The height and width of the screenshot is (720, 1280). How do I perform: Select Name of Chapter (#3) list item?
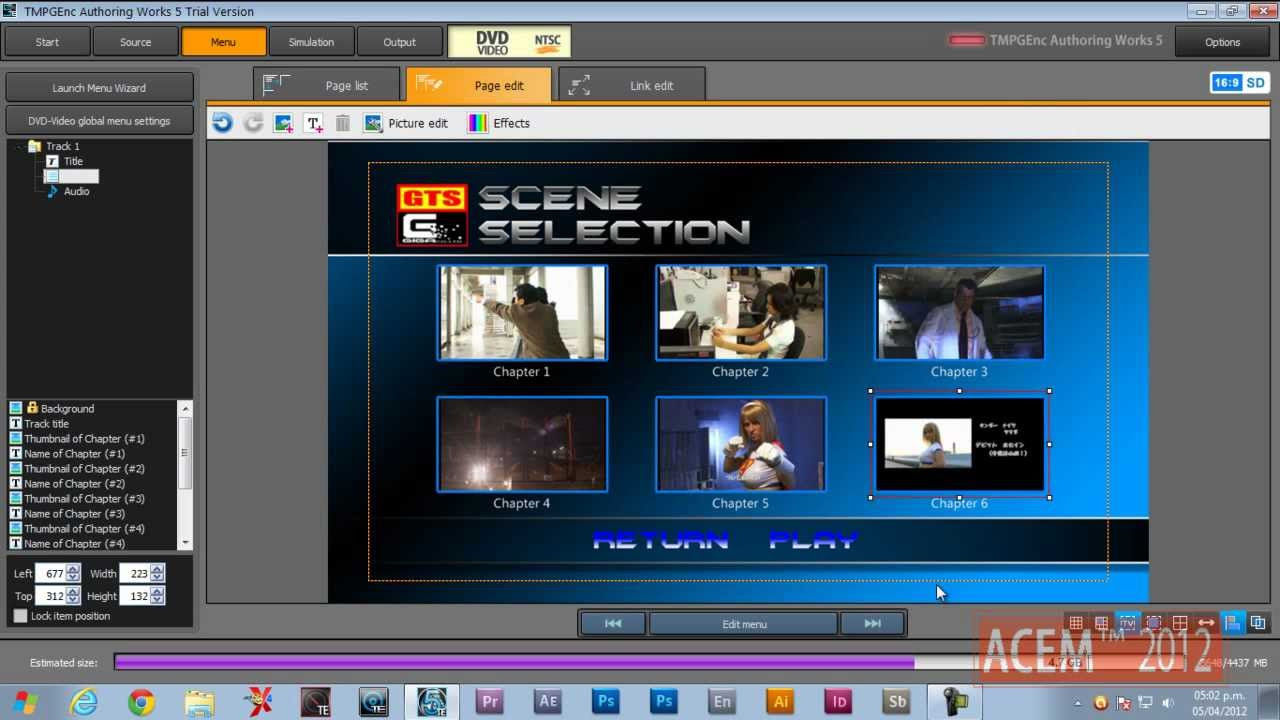[74, 513]
